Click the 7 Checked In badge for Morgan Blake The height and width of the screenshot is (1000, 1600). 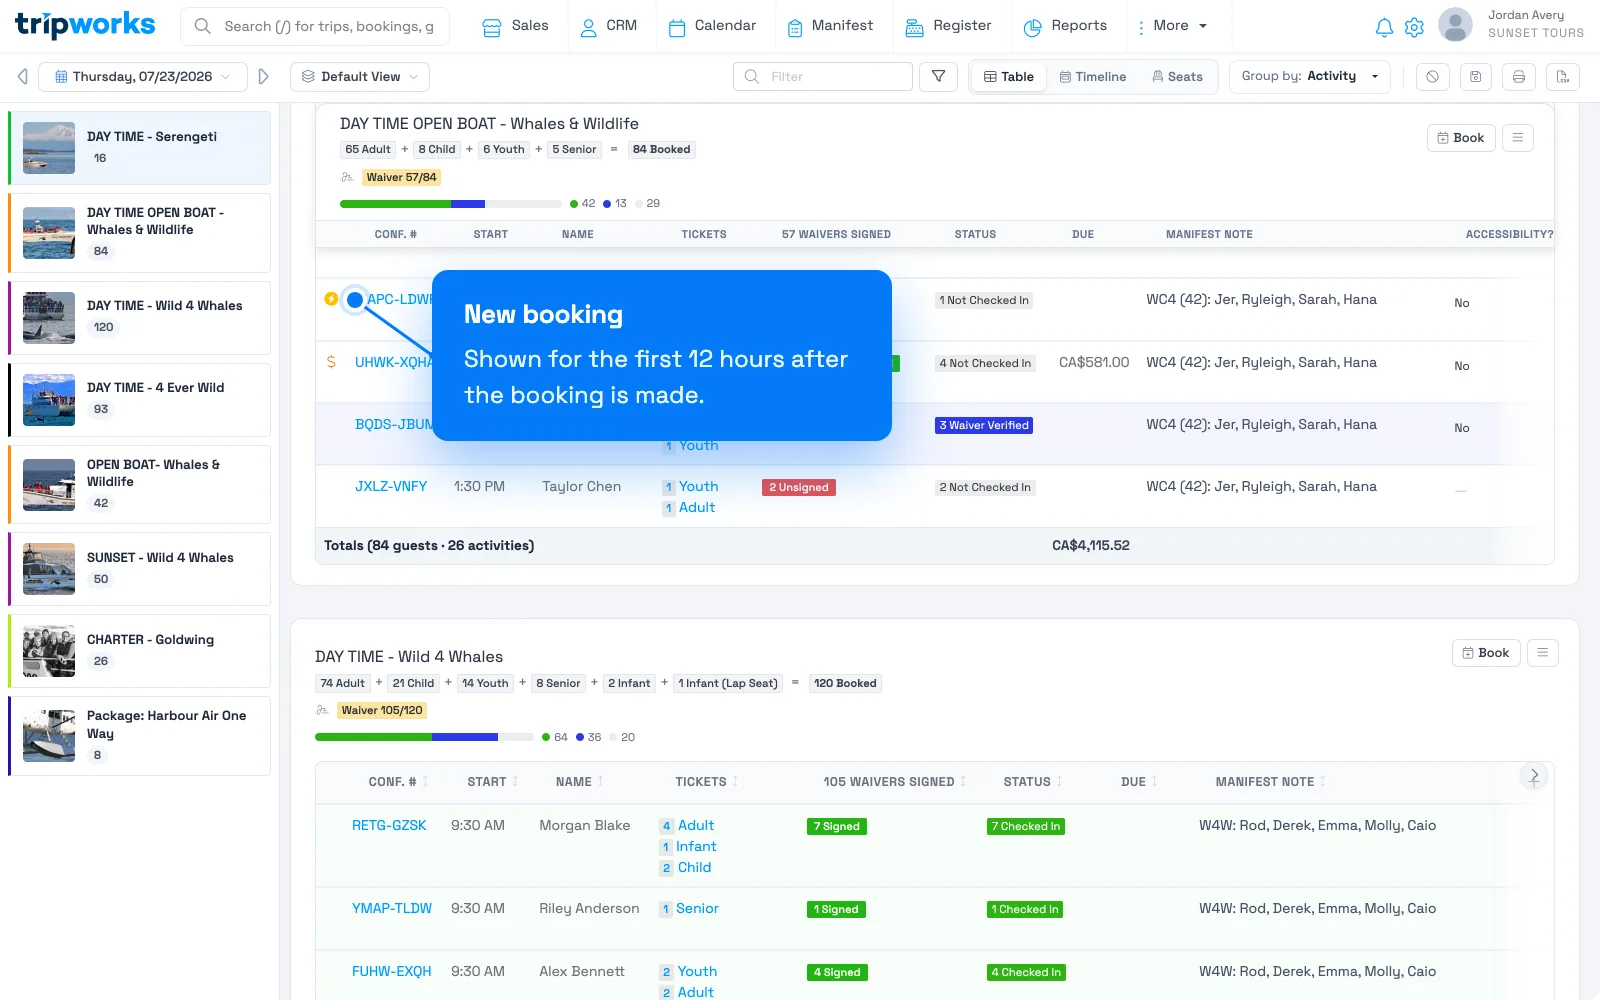click(1026, 827)
